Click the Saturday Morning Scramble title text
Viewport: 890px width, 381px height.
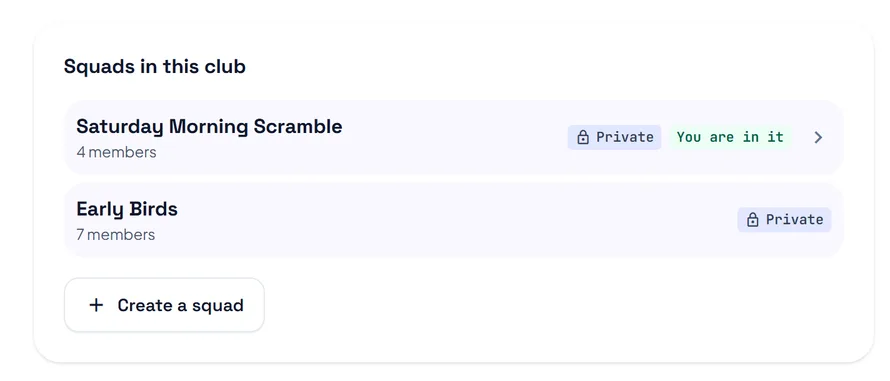(209, 127)
